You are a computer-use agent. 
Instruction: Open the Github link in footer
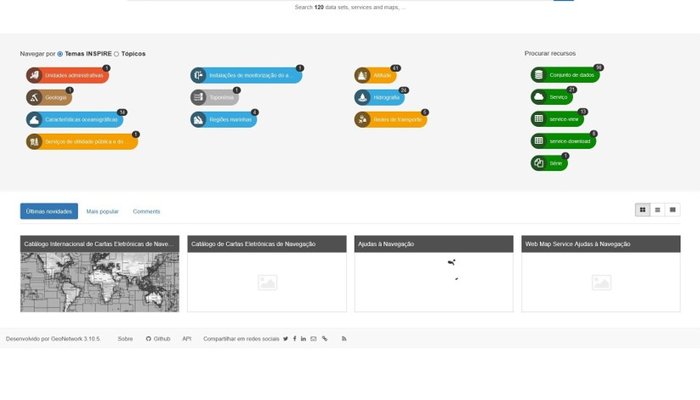[158, 339]
